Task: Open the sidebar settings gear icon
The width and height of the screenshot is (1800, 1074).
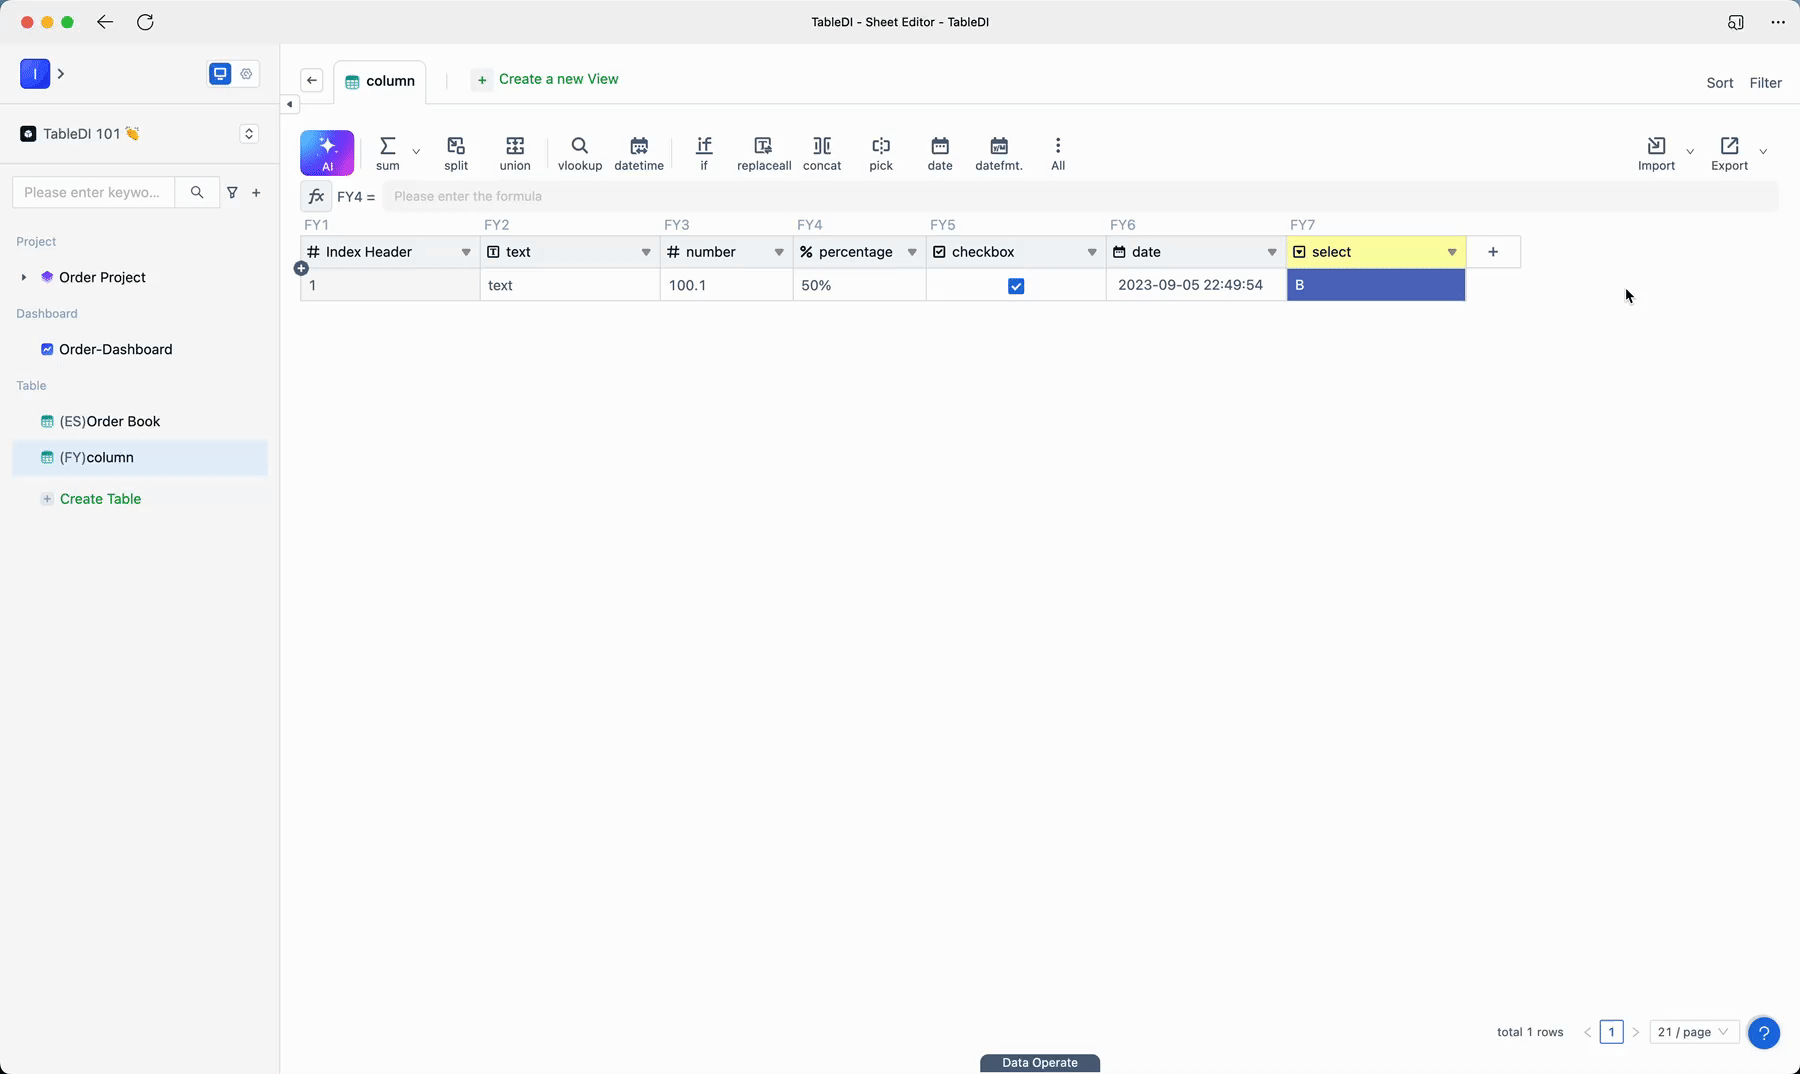Action: click(246, 73)
